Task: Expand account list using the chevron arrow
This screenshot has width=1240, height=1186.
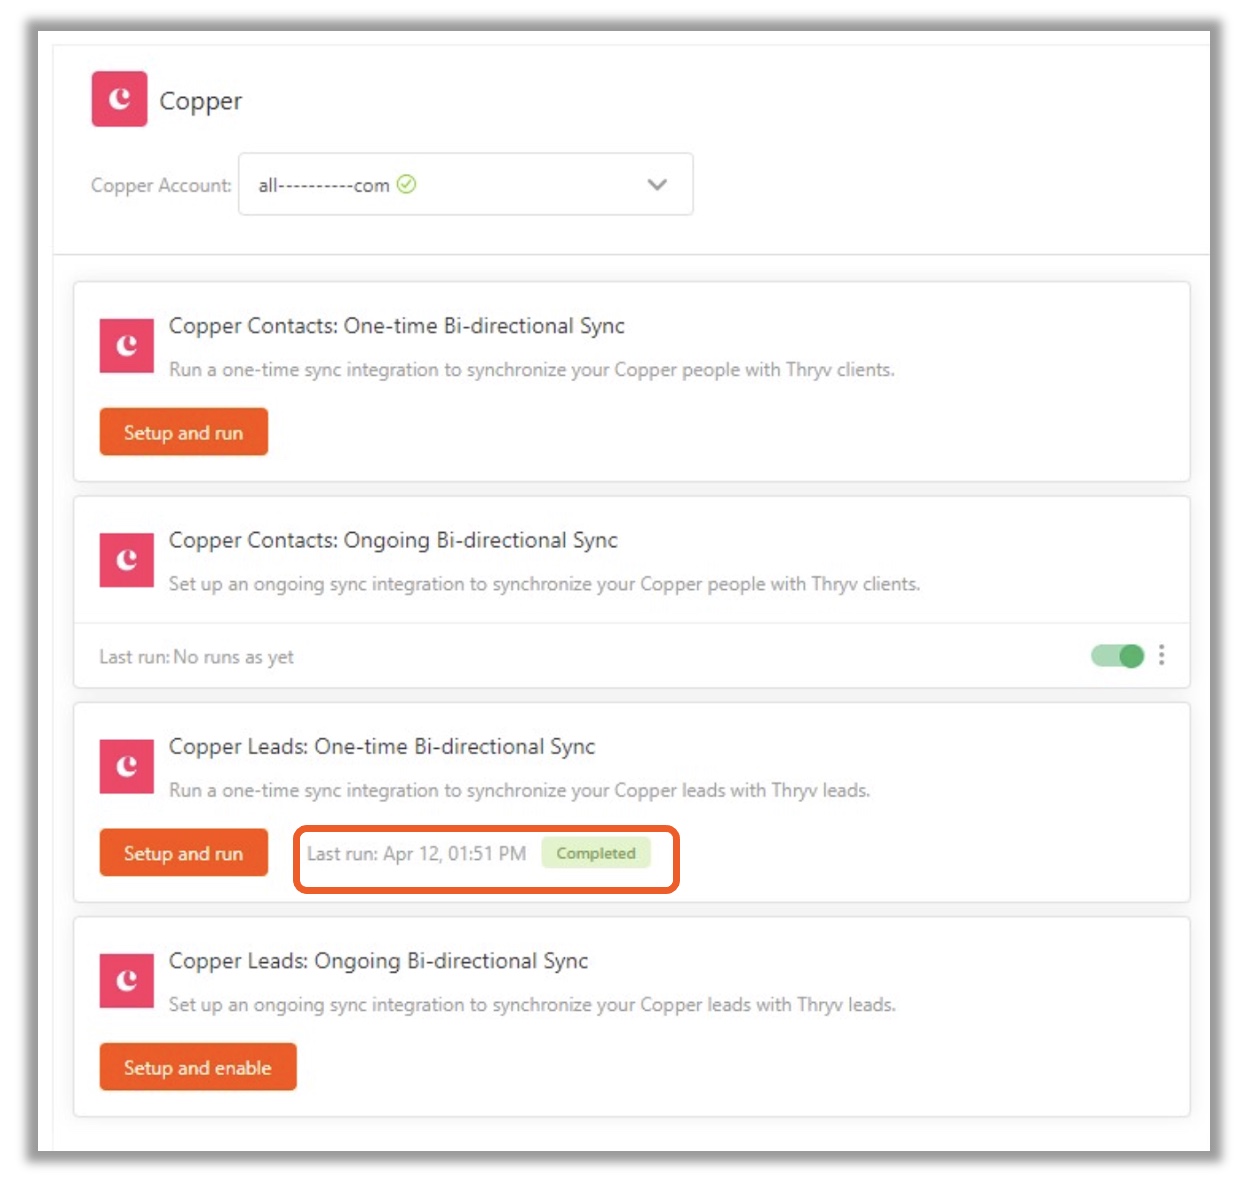Action: click(x=657, y=184)
